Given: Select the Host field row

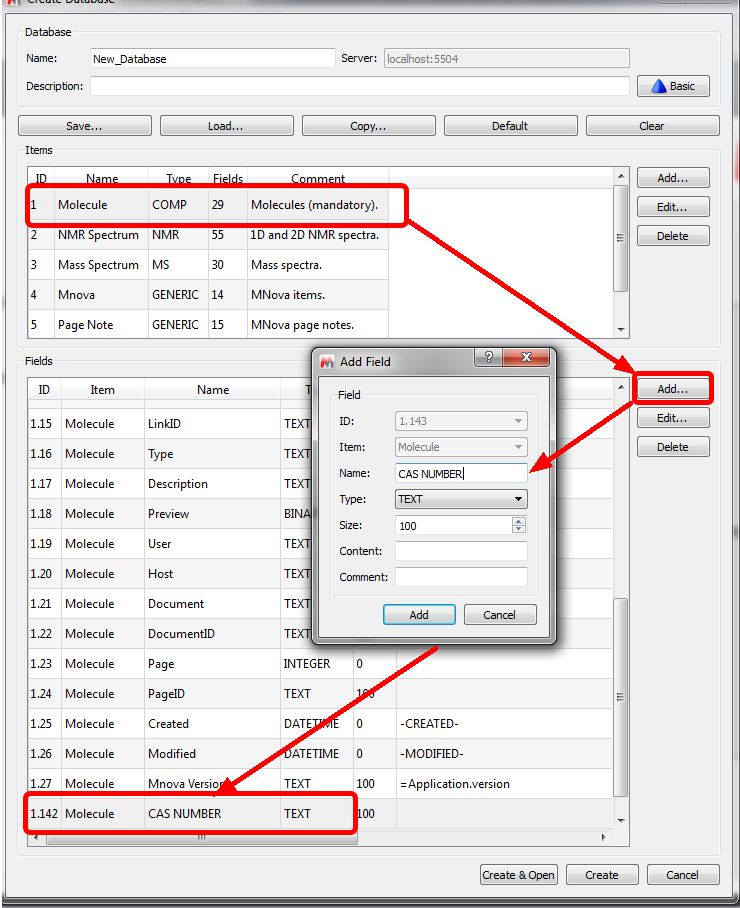Looking at the screenshot, I should tap(320, 574).
